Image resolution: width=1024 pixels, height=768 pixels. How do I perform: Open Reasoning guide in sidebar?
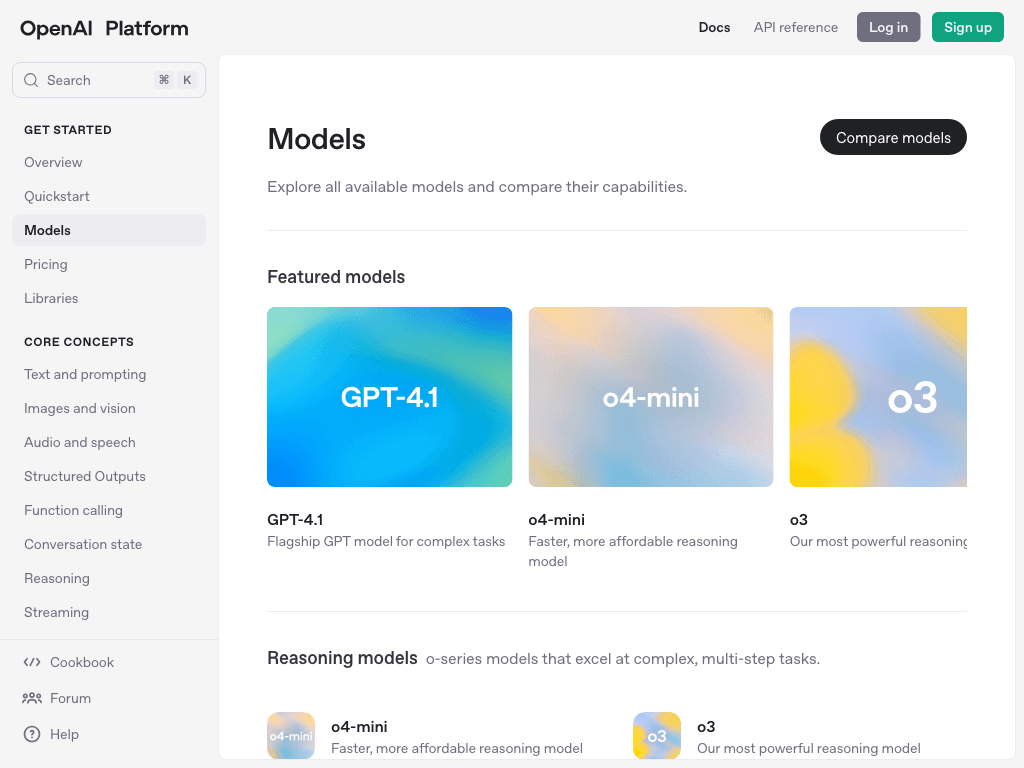coord(109,578)
